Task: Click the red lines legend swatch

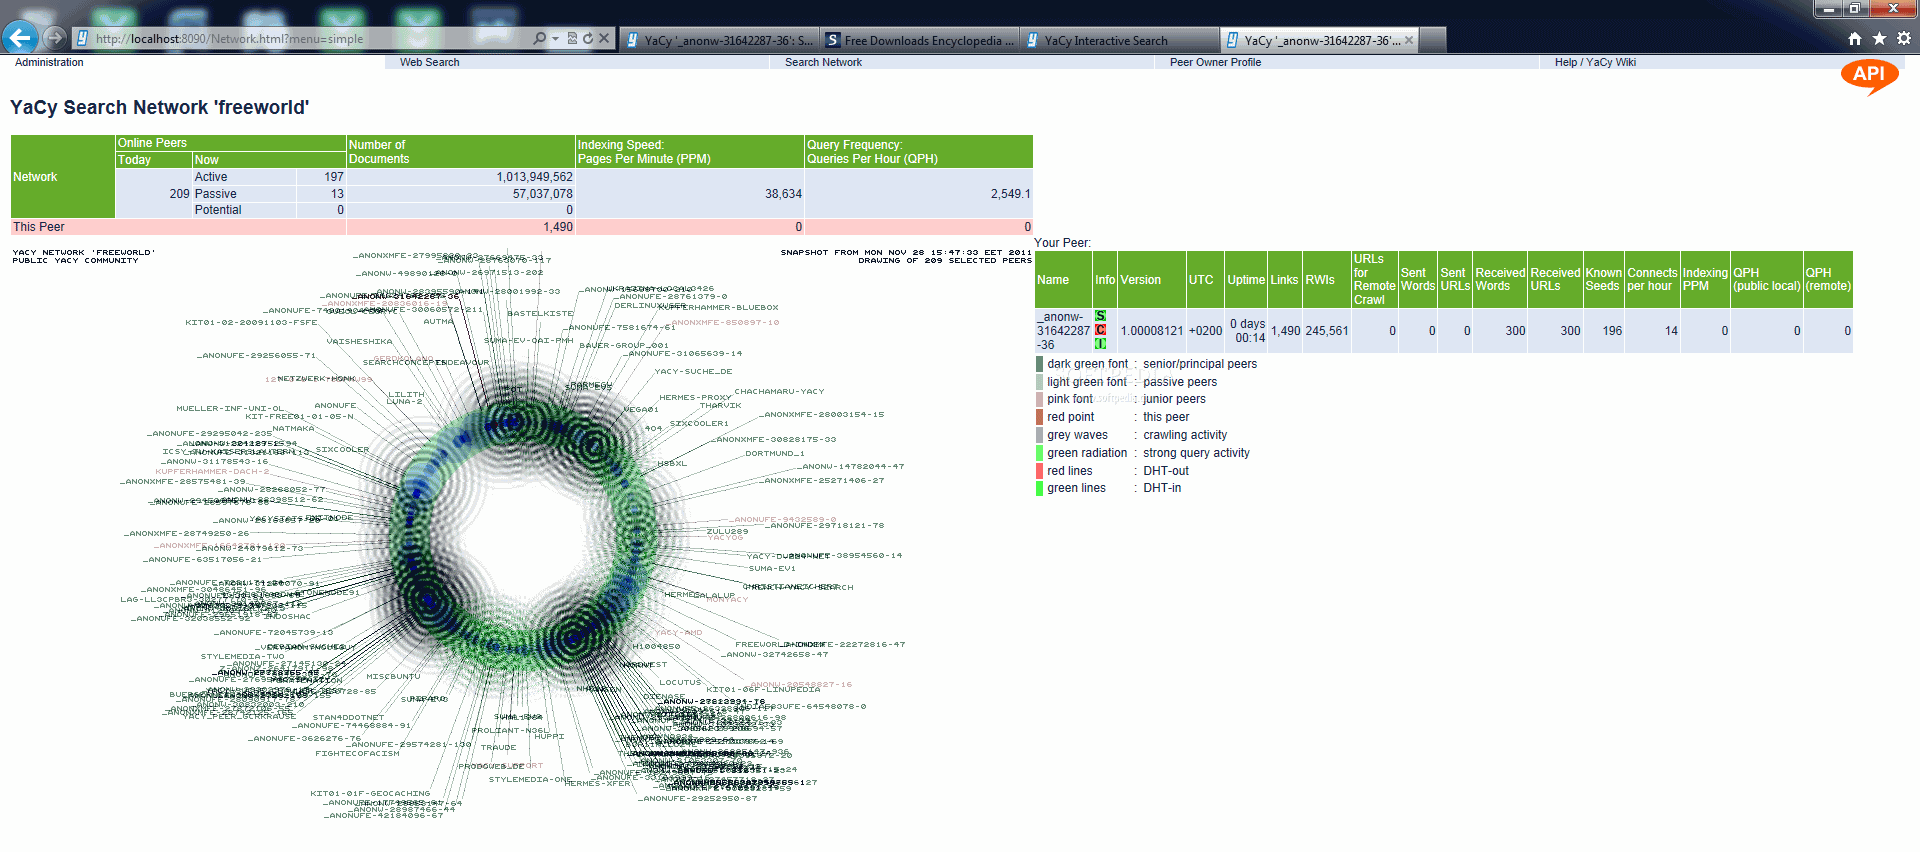Action: click(x=1040, y=471)
